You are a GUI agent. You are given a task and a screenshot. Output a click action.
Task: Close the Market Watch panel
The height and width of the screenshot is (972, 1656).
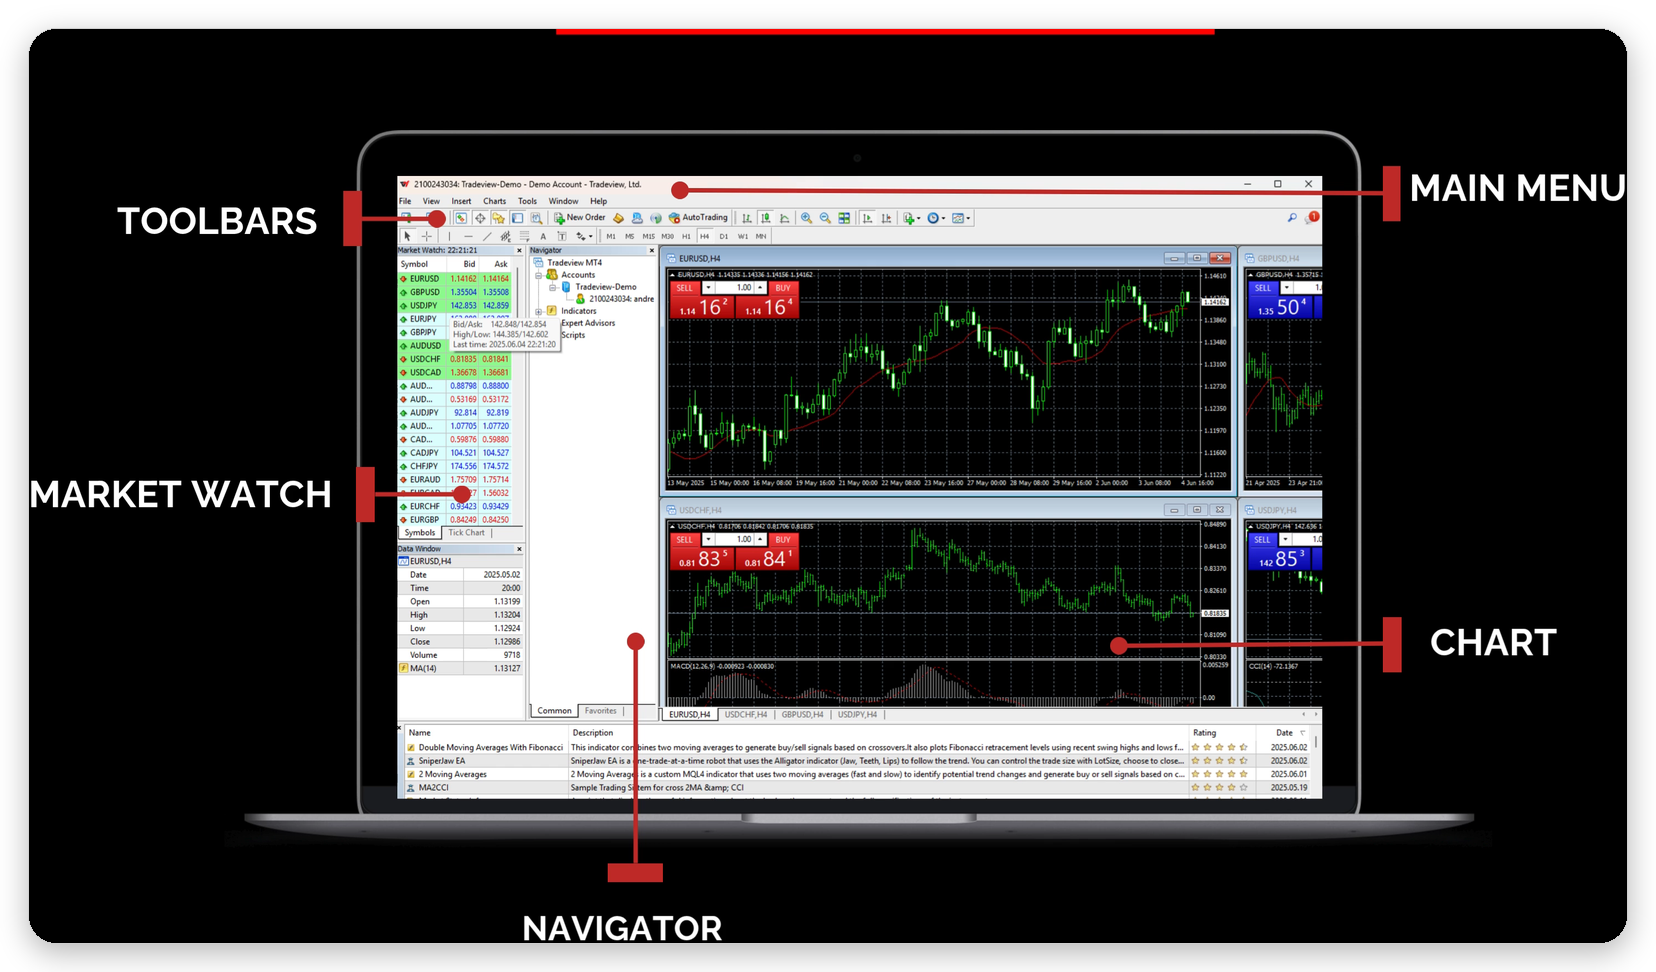519,251
